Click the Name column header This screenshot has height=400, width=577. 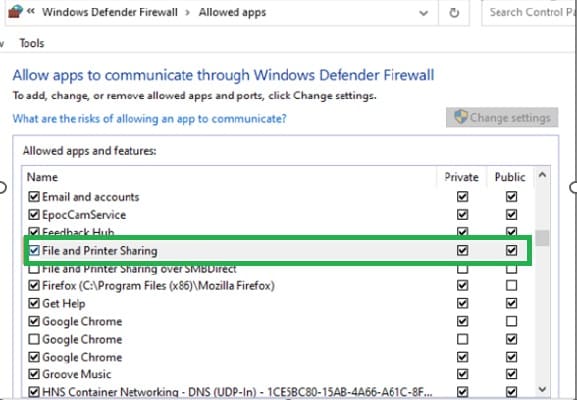tap(42, 177)
